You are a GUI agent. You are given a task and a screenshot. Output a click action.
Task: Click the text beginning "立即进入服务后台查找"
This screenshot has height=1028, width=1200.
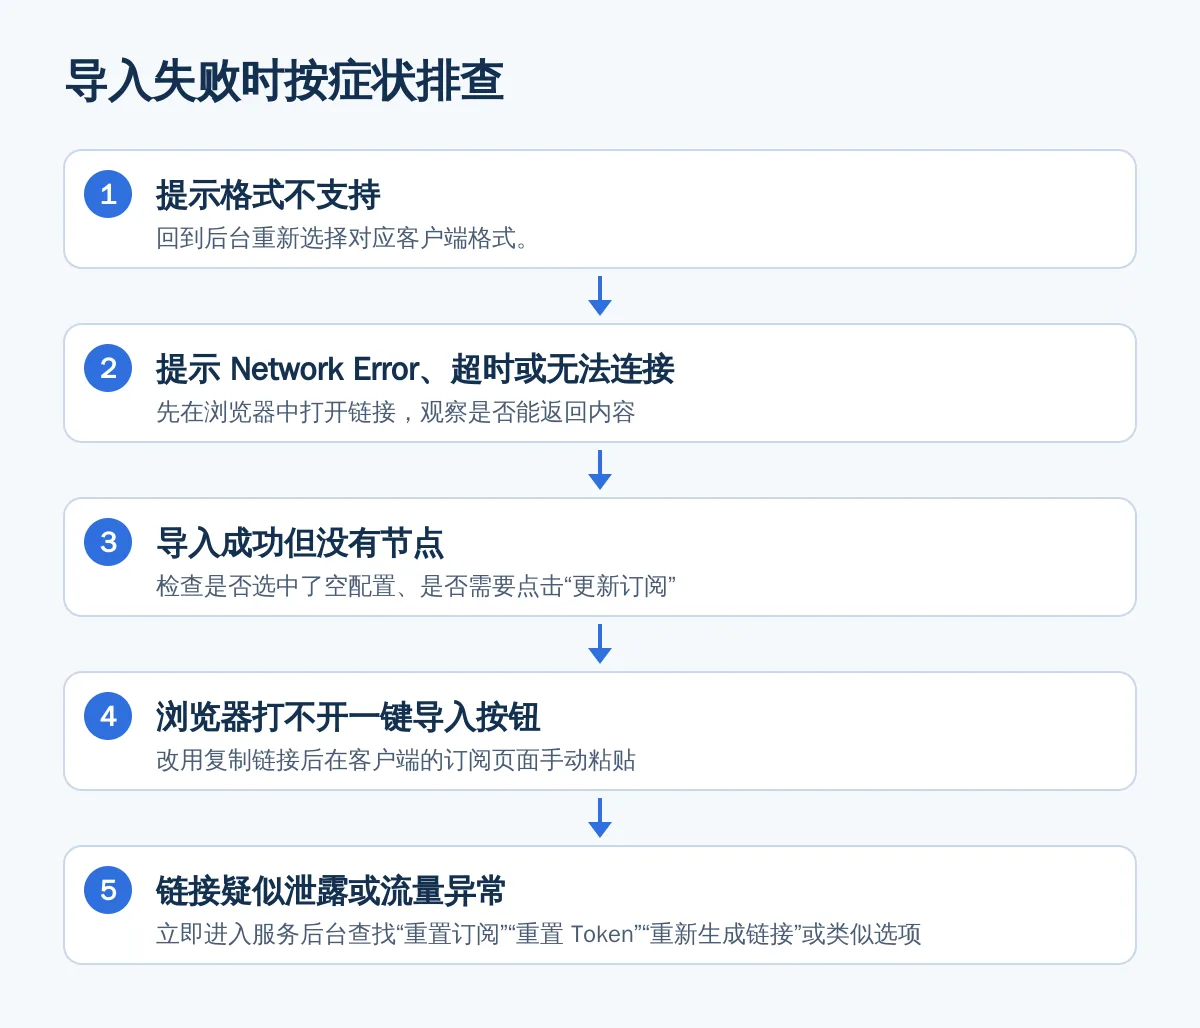pyautogui.click(x=539, y=934)
